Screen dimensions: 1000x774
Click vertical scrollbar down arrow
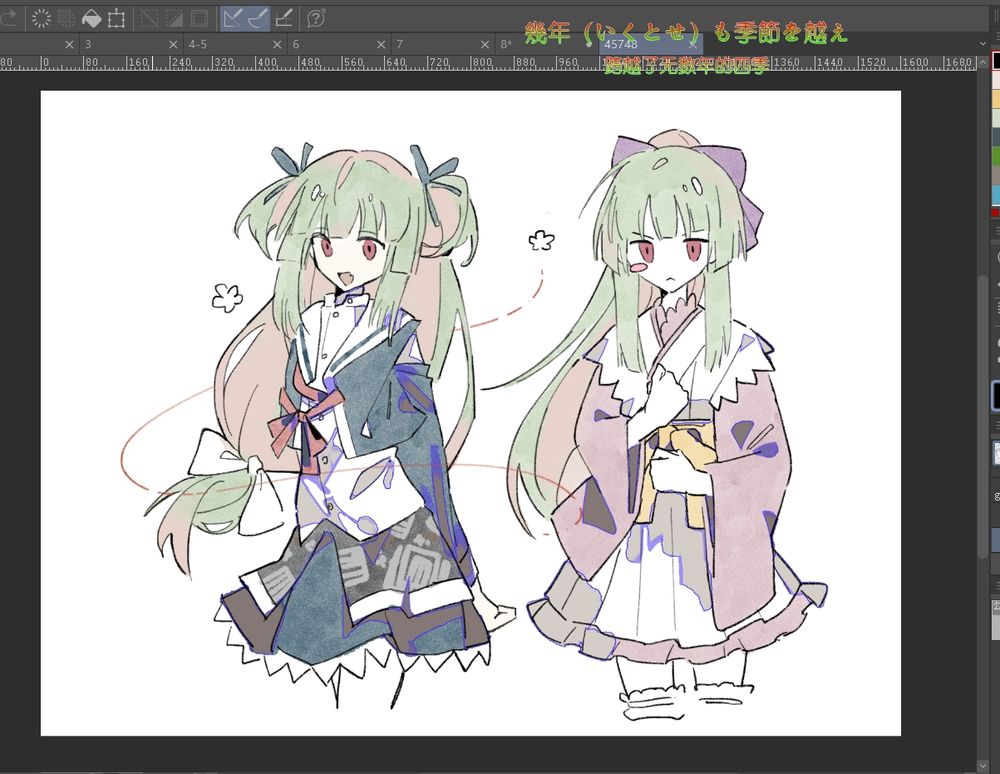(982, 764)
